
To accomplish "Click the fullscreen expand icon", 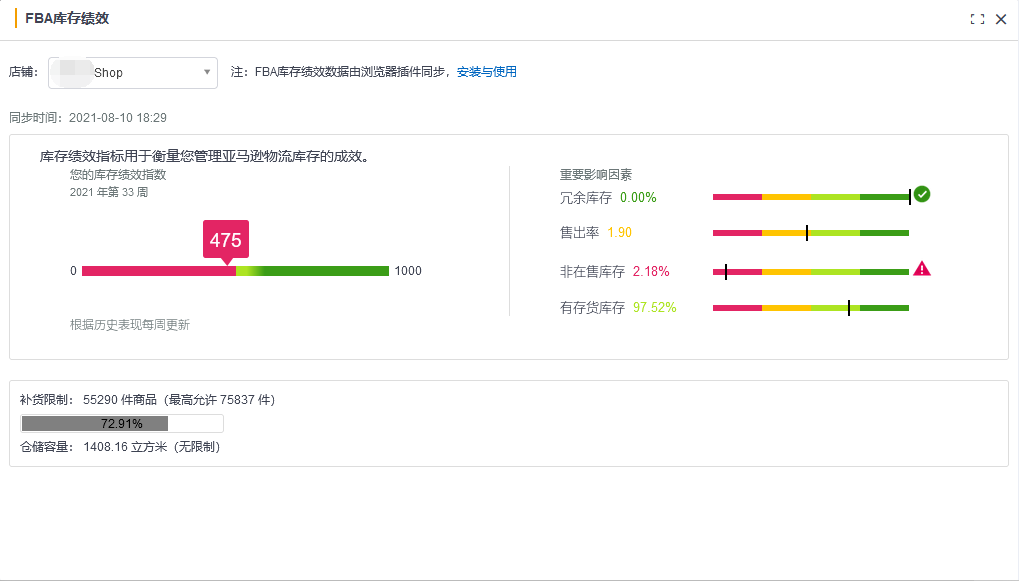I will point(977,19).
